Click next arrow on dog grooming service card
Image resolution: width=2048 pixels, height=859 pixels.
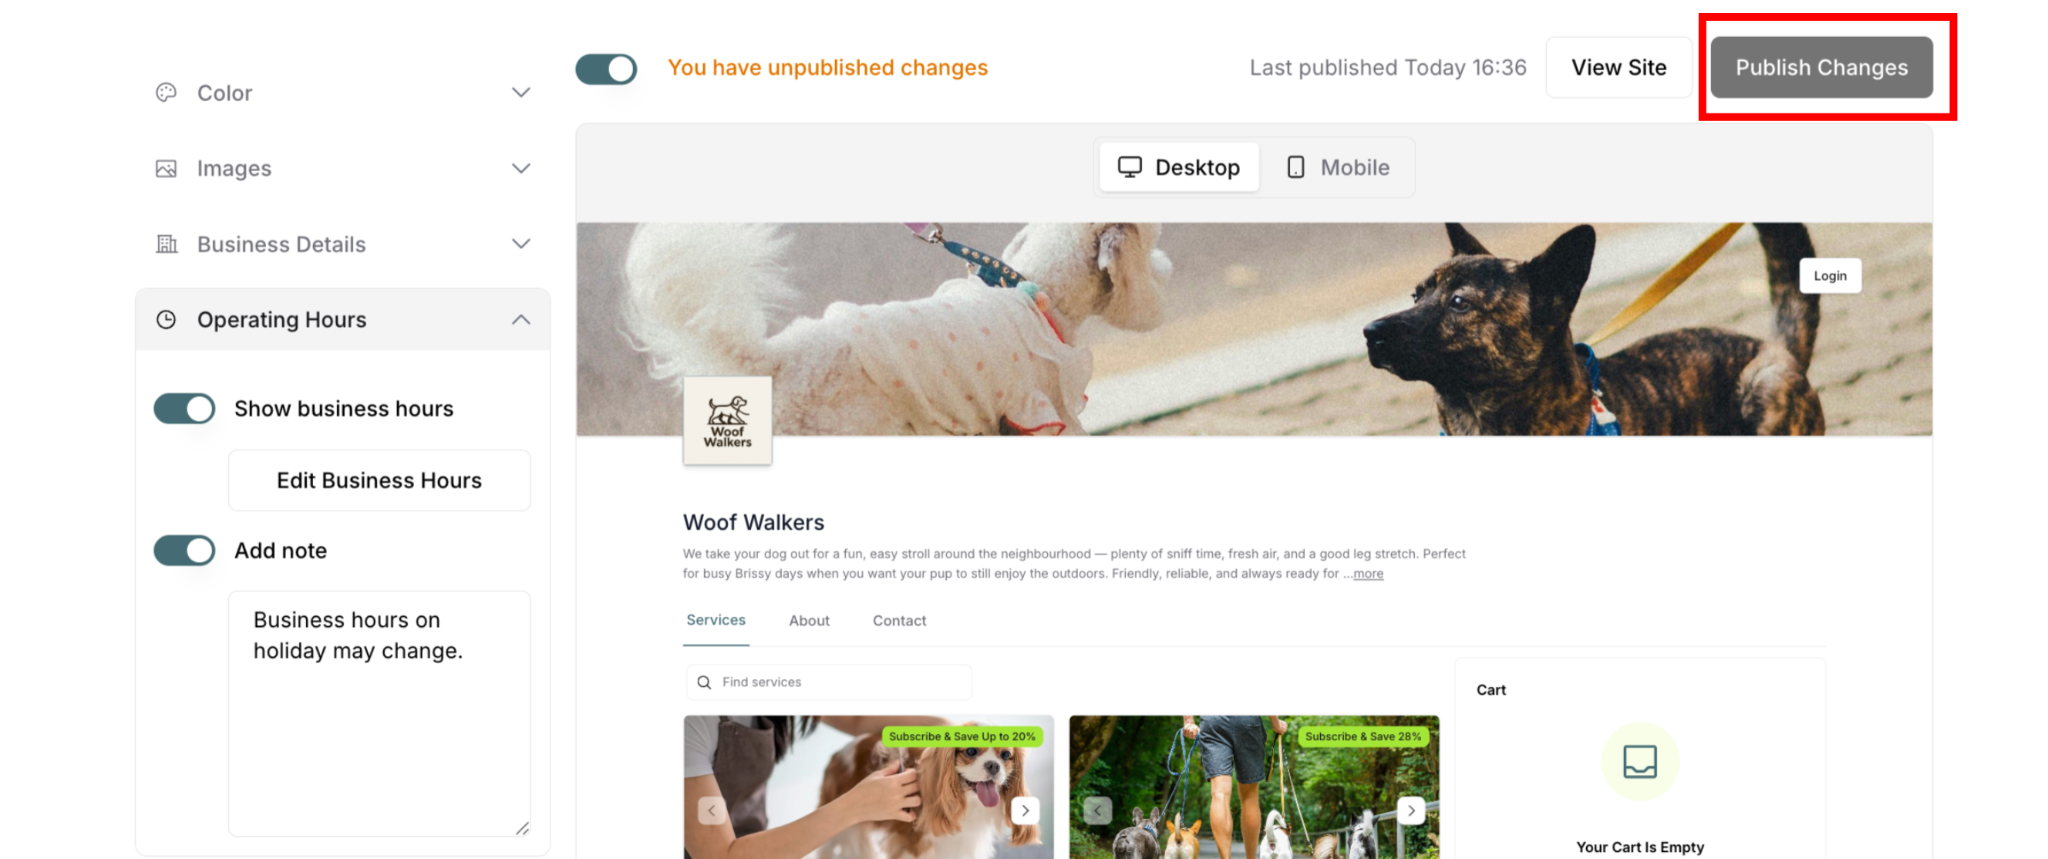tap(1025, 810)
